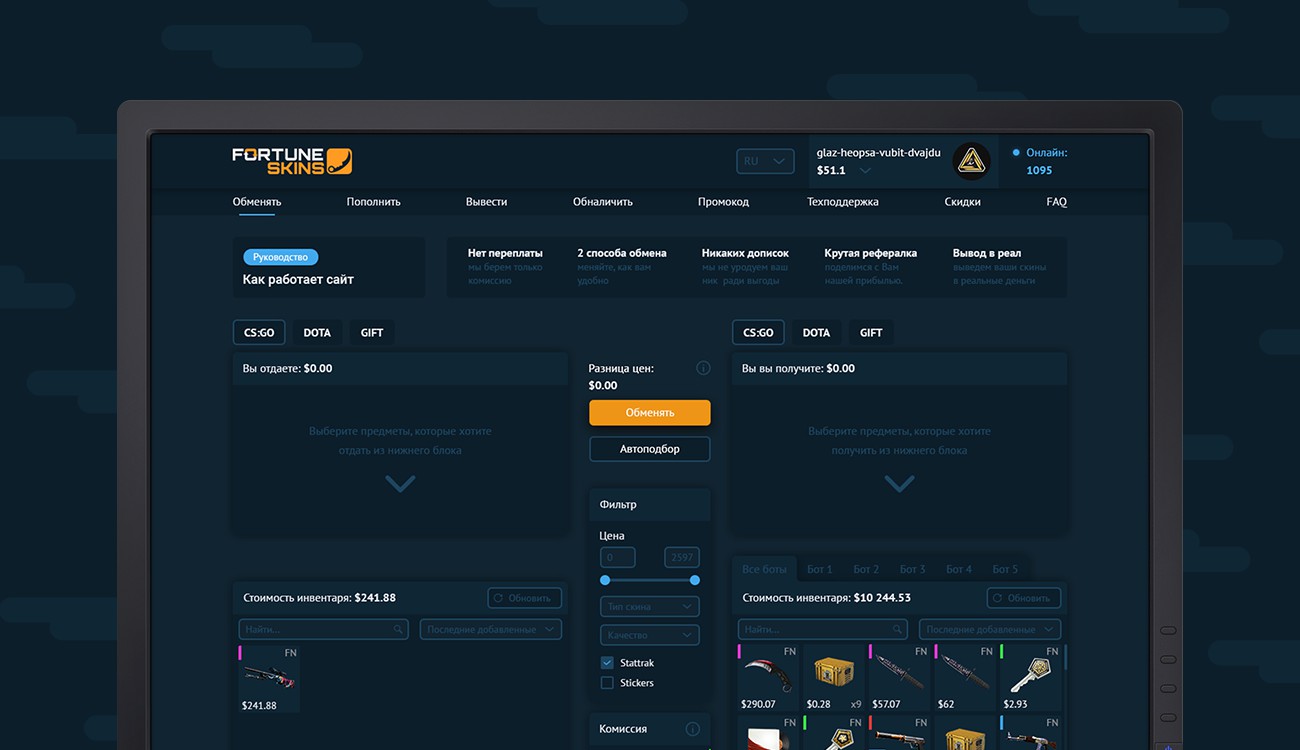Uncheck the Stattrak checkbox
This screenshot has width=1300, height=750.
[607, 663]
